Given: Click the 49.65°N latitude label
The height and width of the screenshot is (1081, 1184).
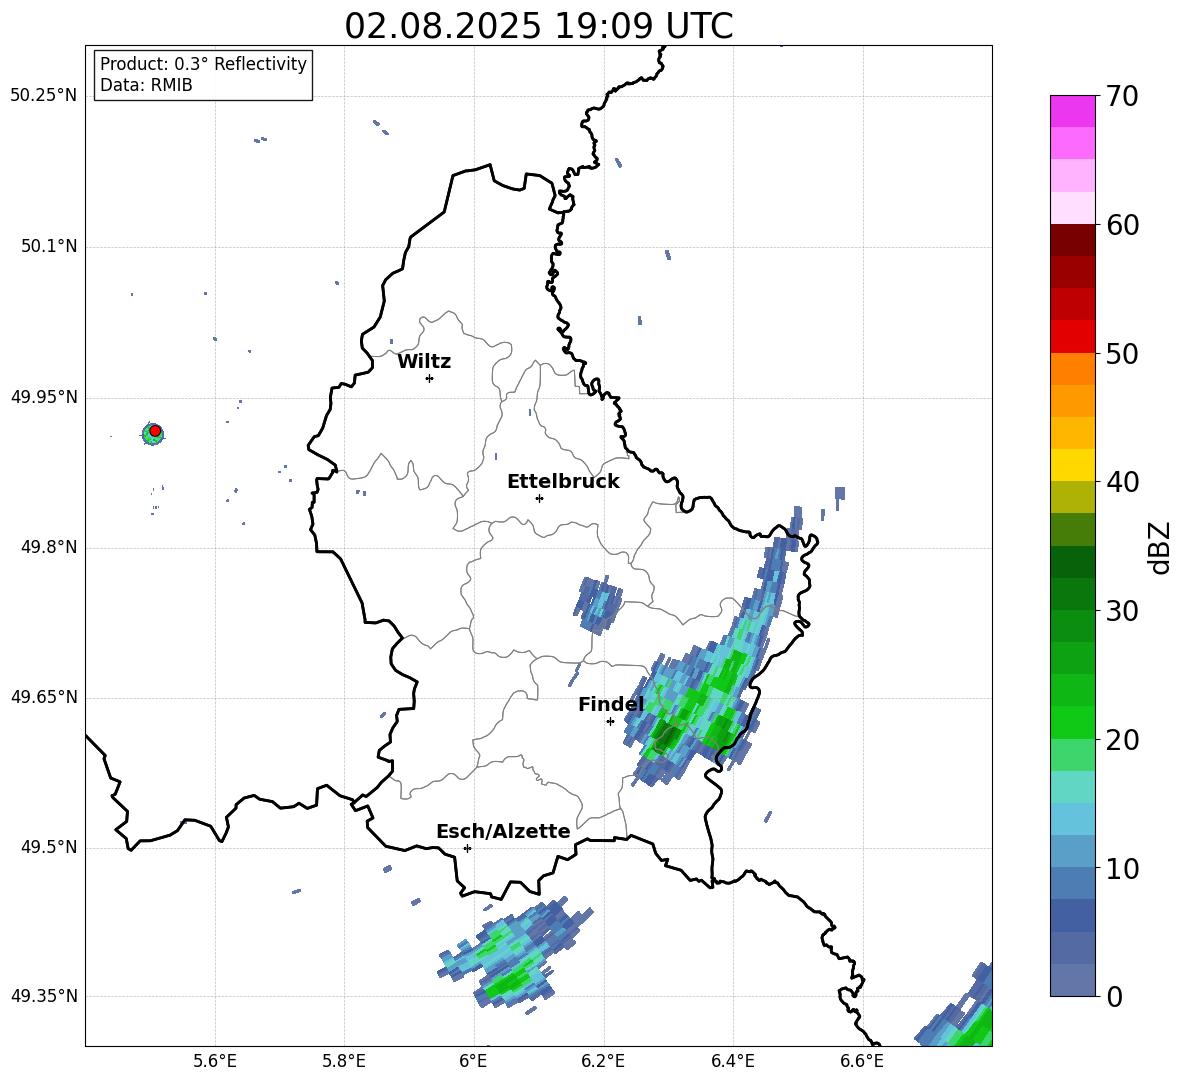Looking at the screenshot, I should 44,697.
